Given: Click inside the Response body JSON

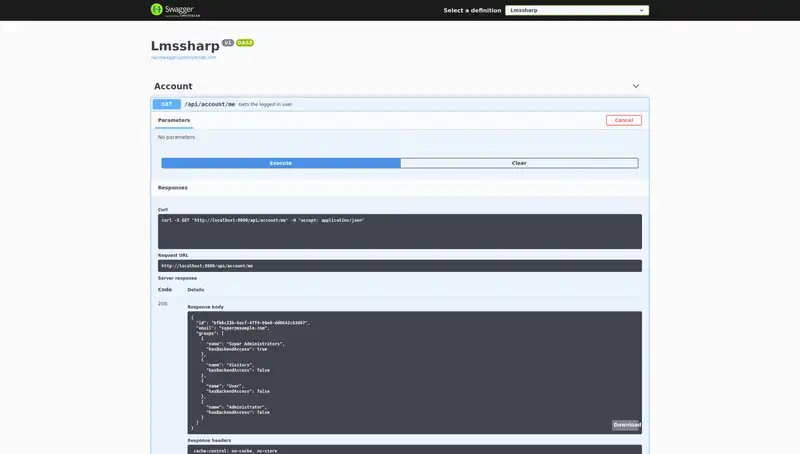Looking at the screenshot, I should tap(400, 370).
